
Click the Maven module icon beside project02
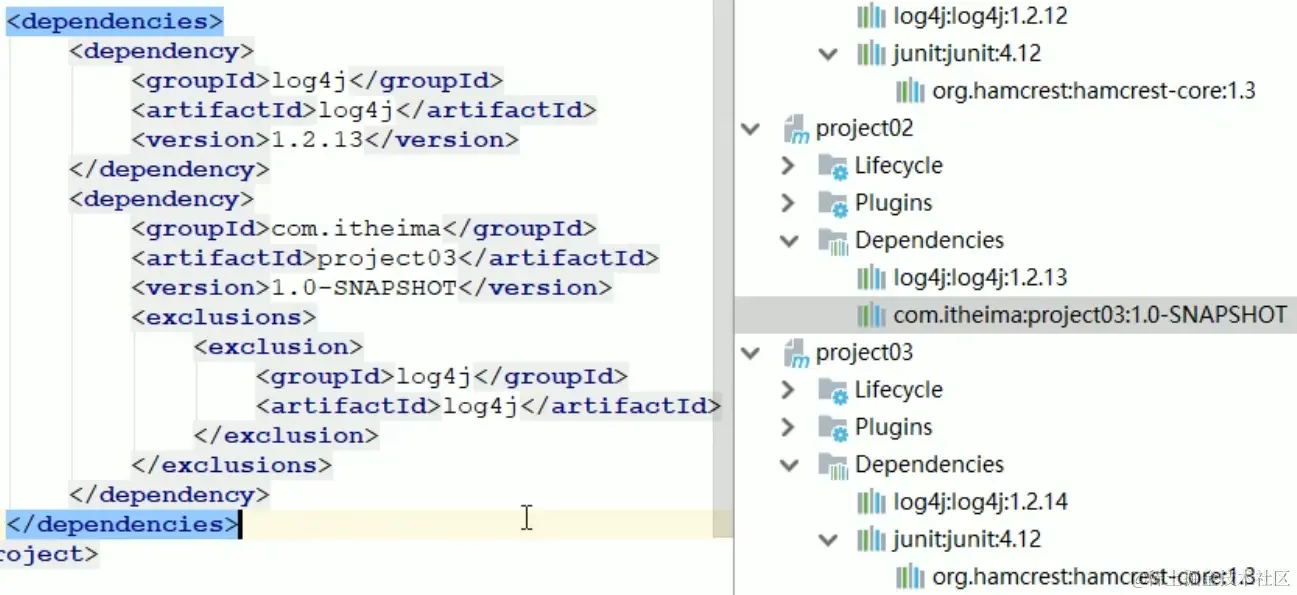pyautogui.click(x=796, y=128)
